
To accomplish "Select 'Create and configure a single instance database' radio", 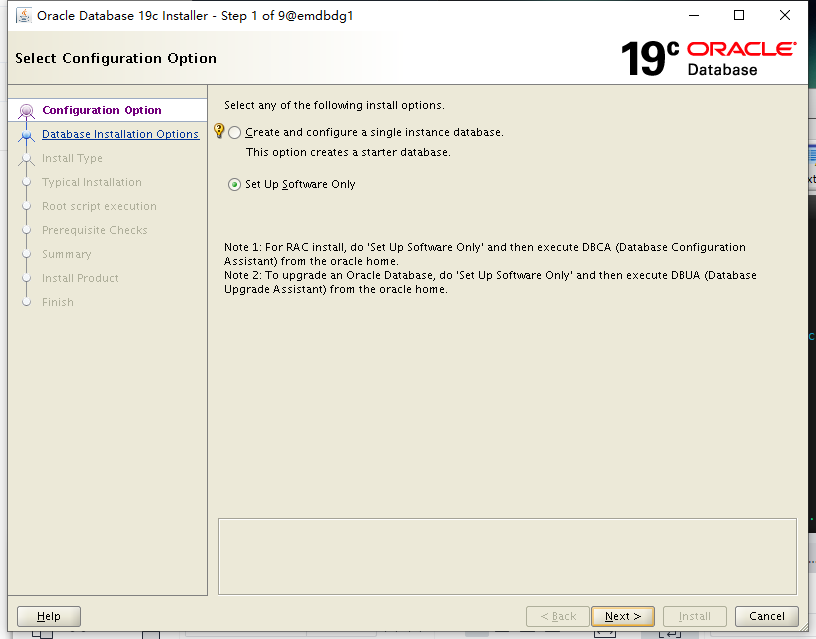I will [235, 133].
